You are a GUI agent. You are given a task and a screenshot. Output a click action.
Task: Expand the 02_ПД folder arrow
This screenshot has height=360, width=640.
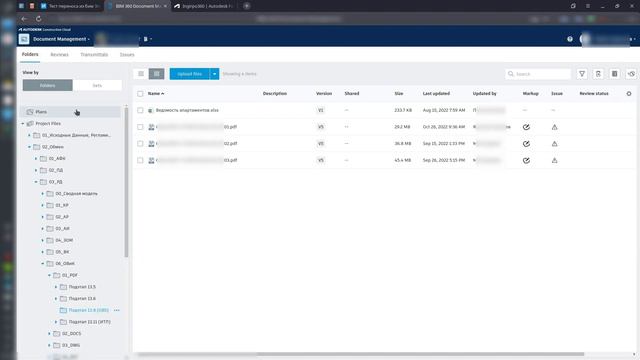36,170
